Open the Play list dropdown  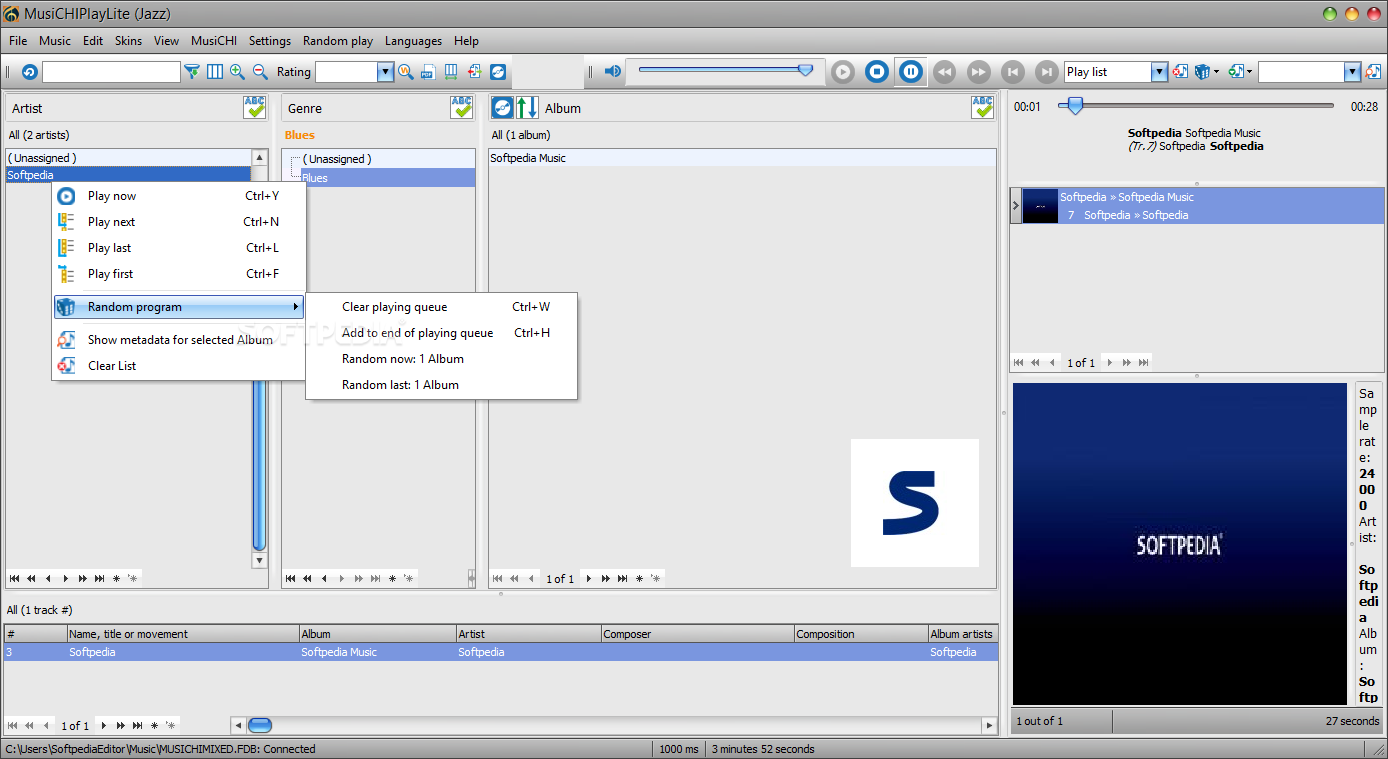[x=1159, y=72]
